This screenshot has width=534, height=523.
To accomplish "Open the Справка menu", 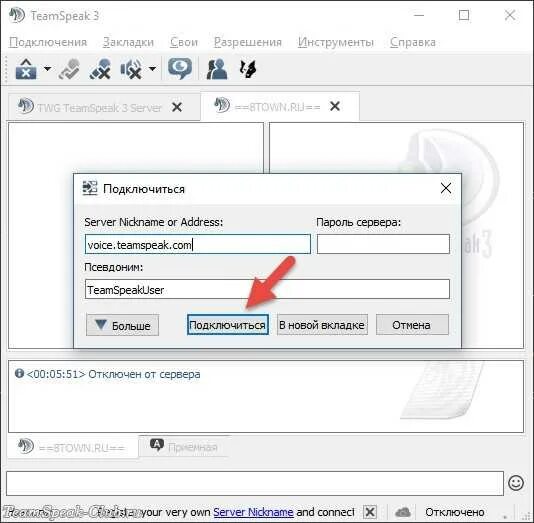I will pos(413,42).
